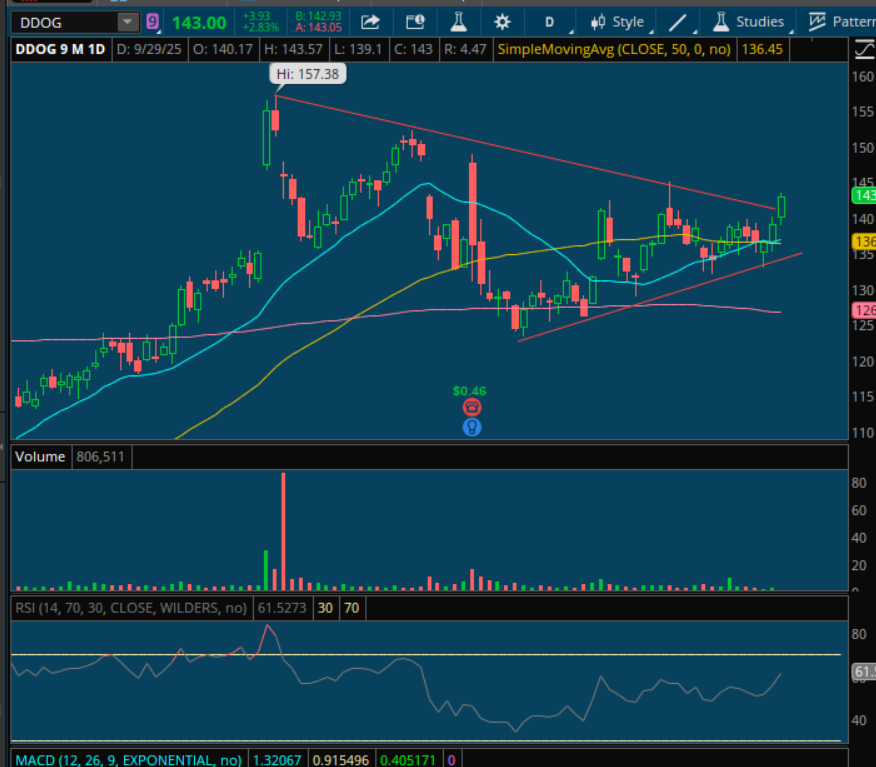This screenshot has width=876, height=767.
Task: Click the yellow SMA price tag on axis
Action: [863, 241]
